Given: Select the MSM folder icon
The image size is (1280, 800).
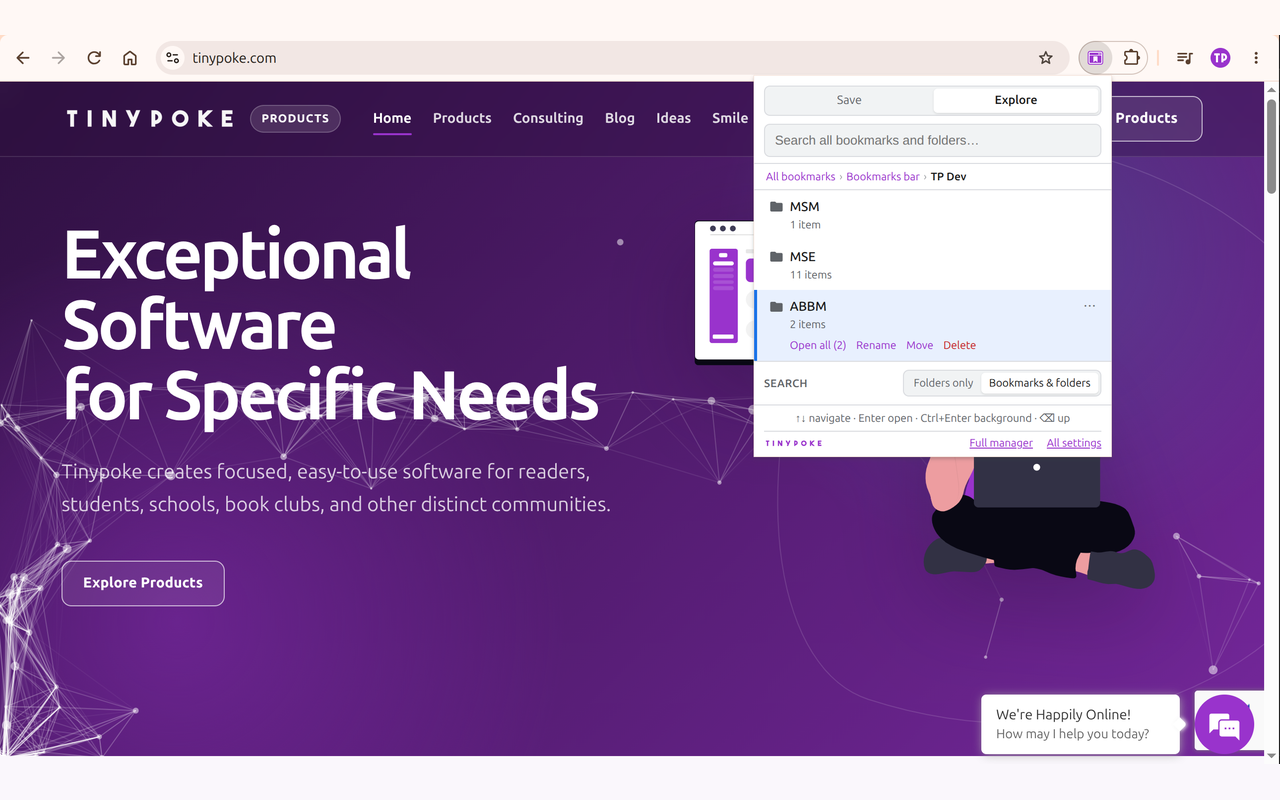Looking at the screenshot, I should click(x=776, y=207).
